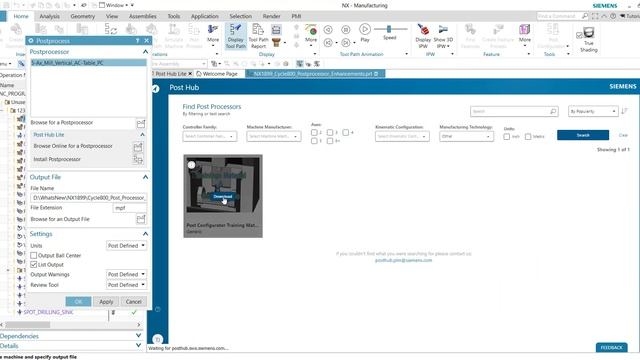Viewport: 640px width, 360px height.
Task: Click the OK button in Postprocess dialog
Action: (78, 302)
